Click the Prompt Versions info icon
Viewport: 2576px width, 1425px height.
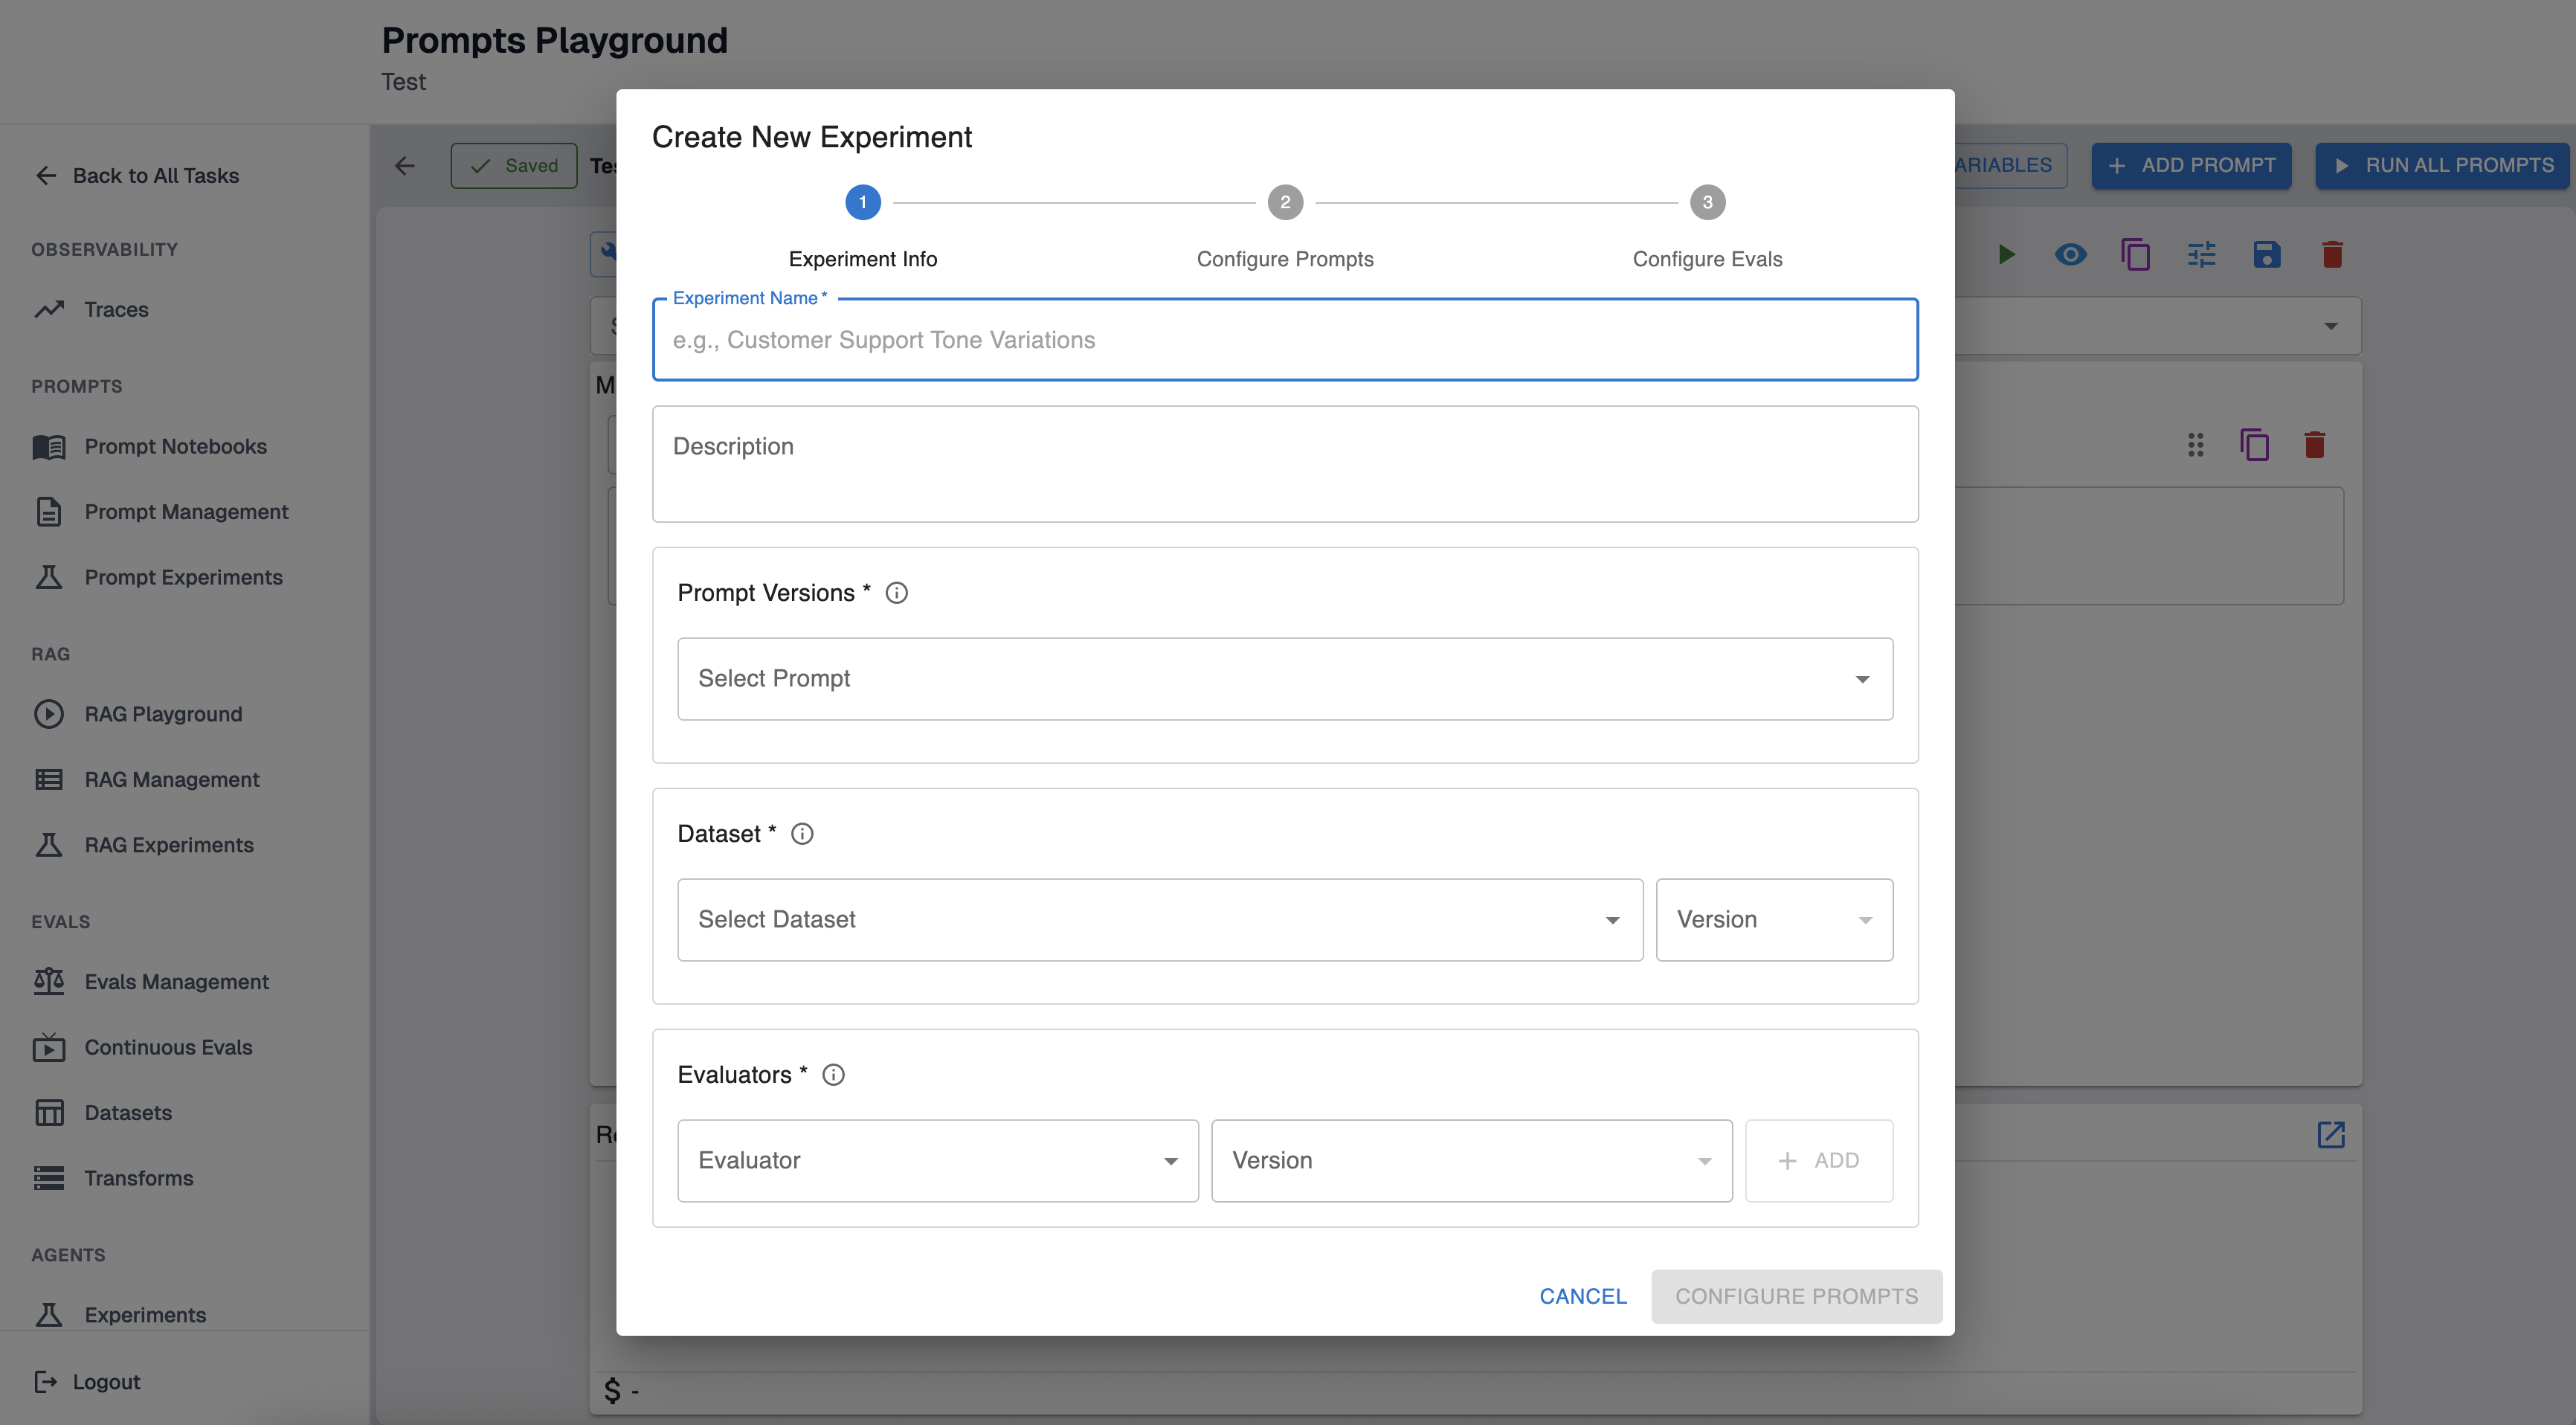pyautogui.click(x=896, y=593)
